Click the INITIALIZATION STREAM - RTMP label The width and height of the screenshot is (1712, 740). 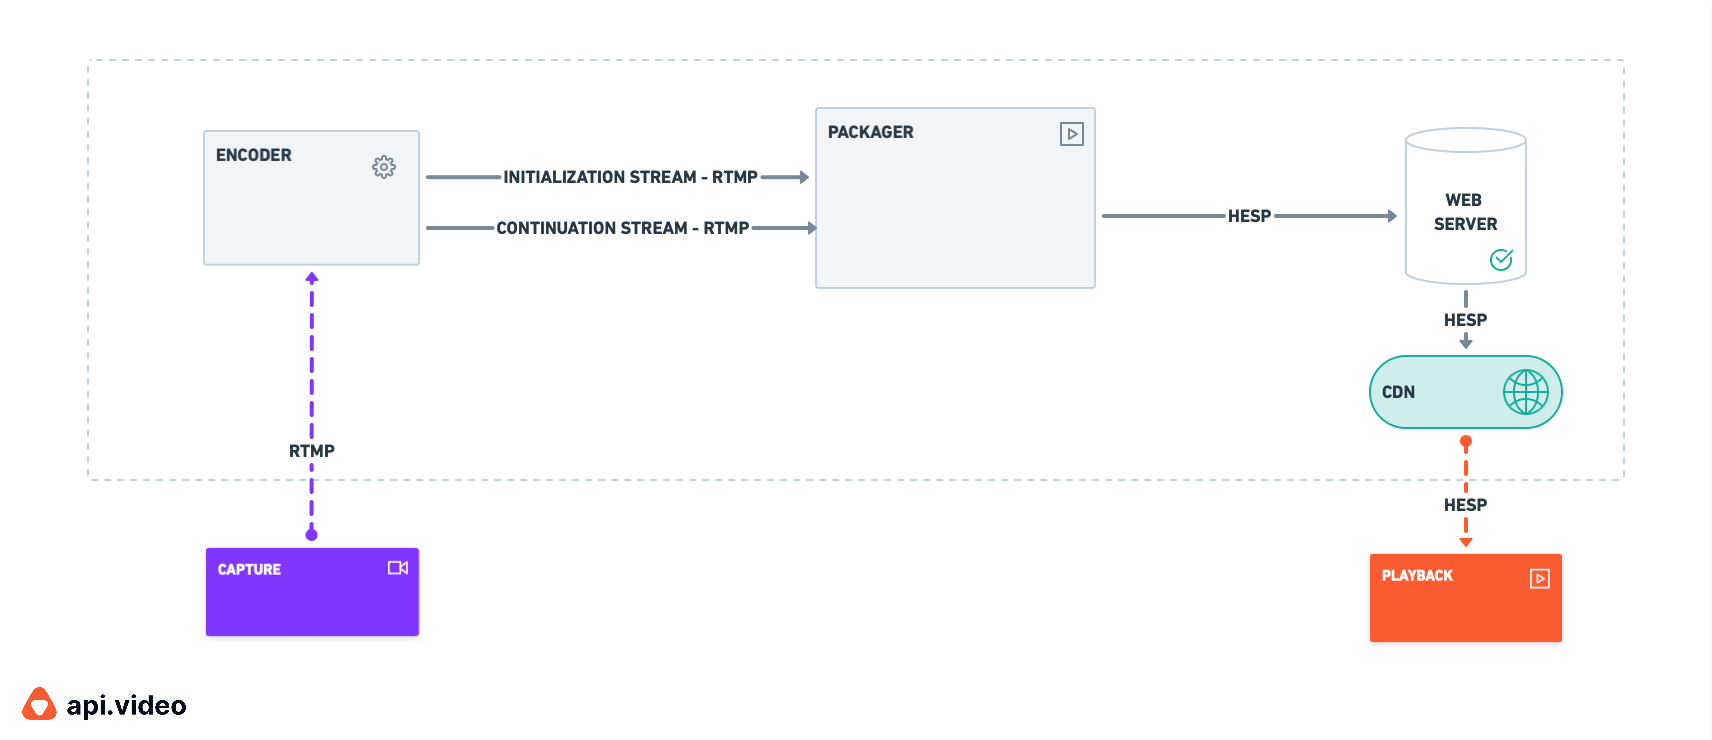pos(630,177)
